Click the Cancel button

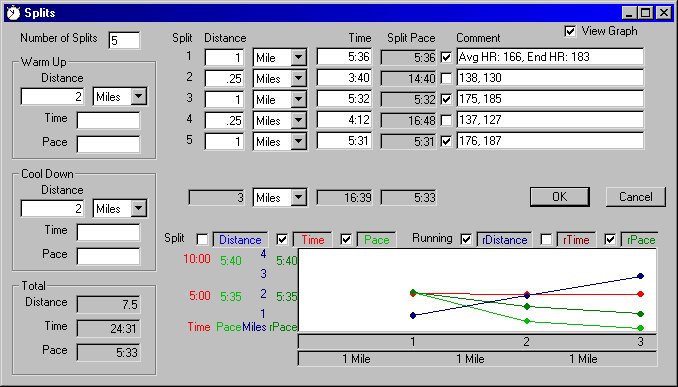pos(636,197)
